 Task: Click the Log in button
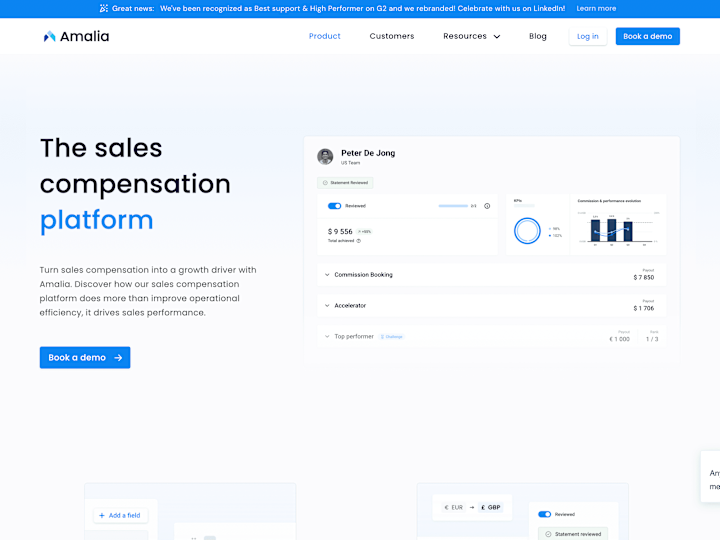588,36
